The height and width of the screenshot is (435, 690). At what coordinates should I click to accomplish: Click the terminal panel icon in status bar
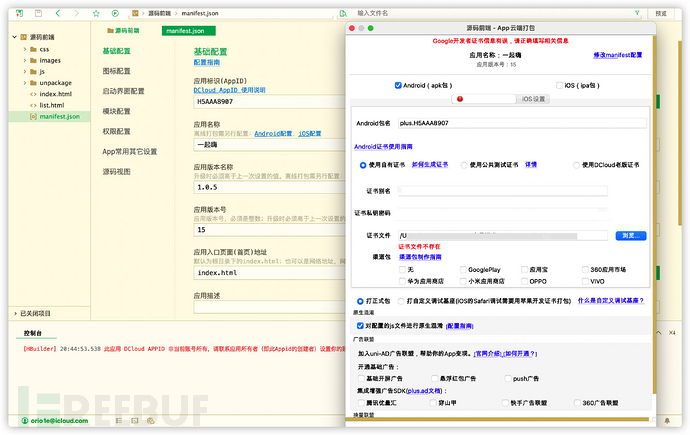tap(135, 420)
